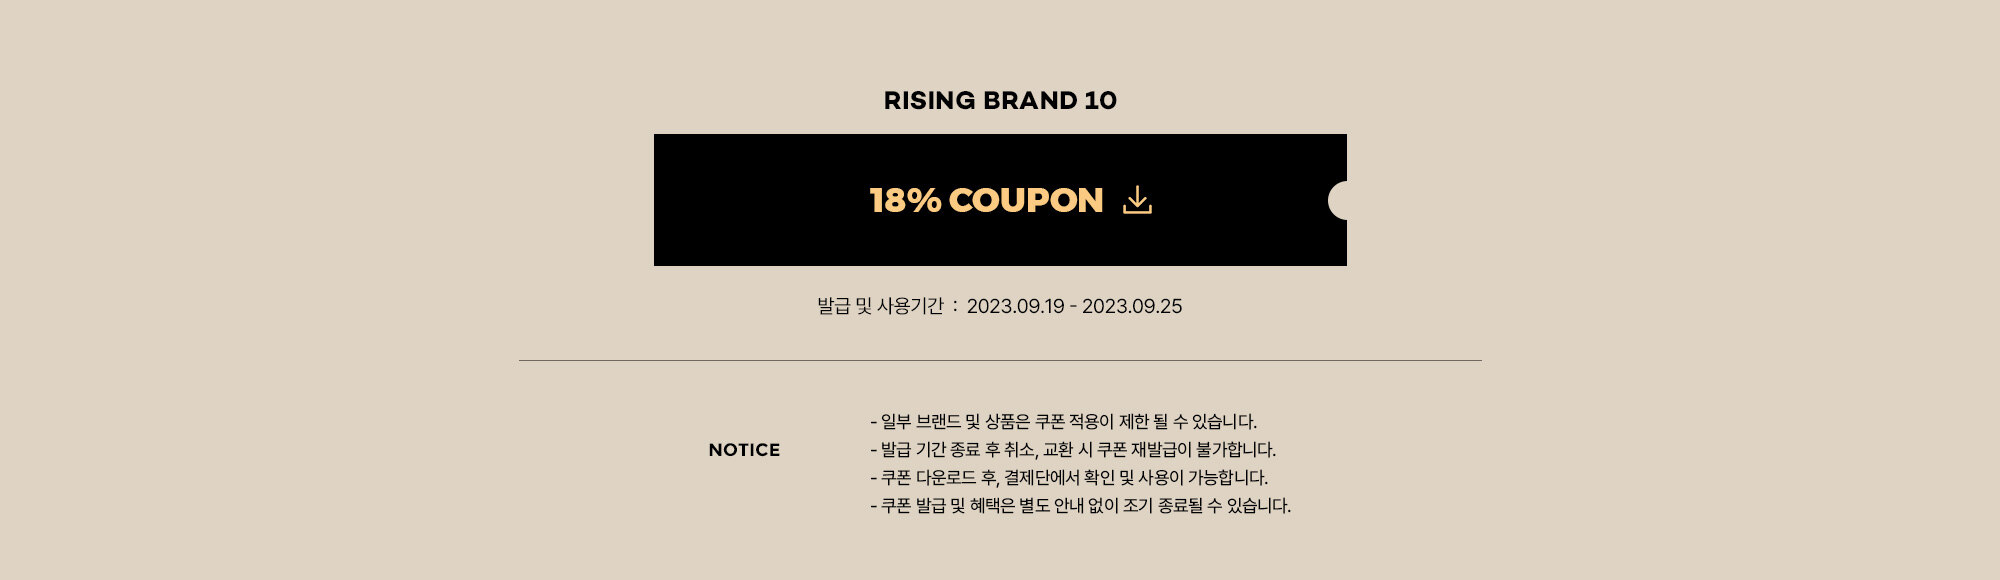Click the bold "NOTICE" label
This screenshot has height=580, width=2000.
pyautogui.click(x=744, y=450)
